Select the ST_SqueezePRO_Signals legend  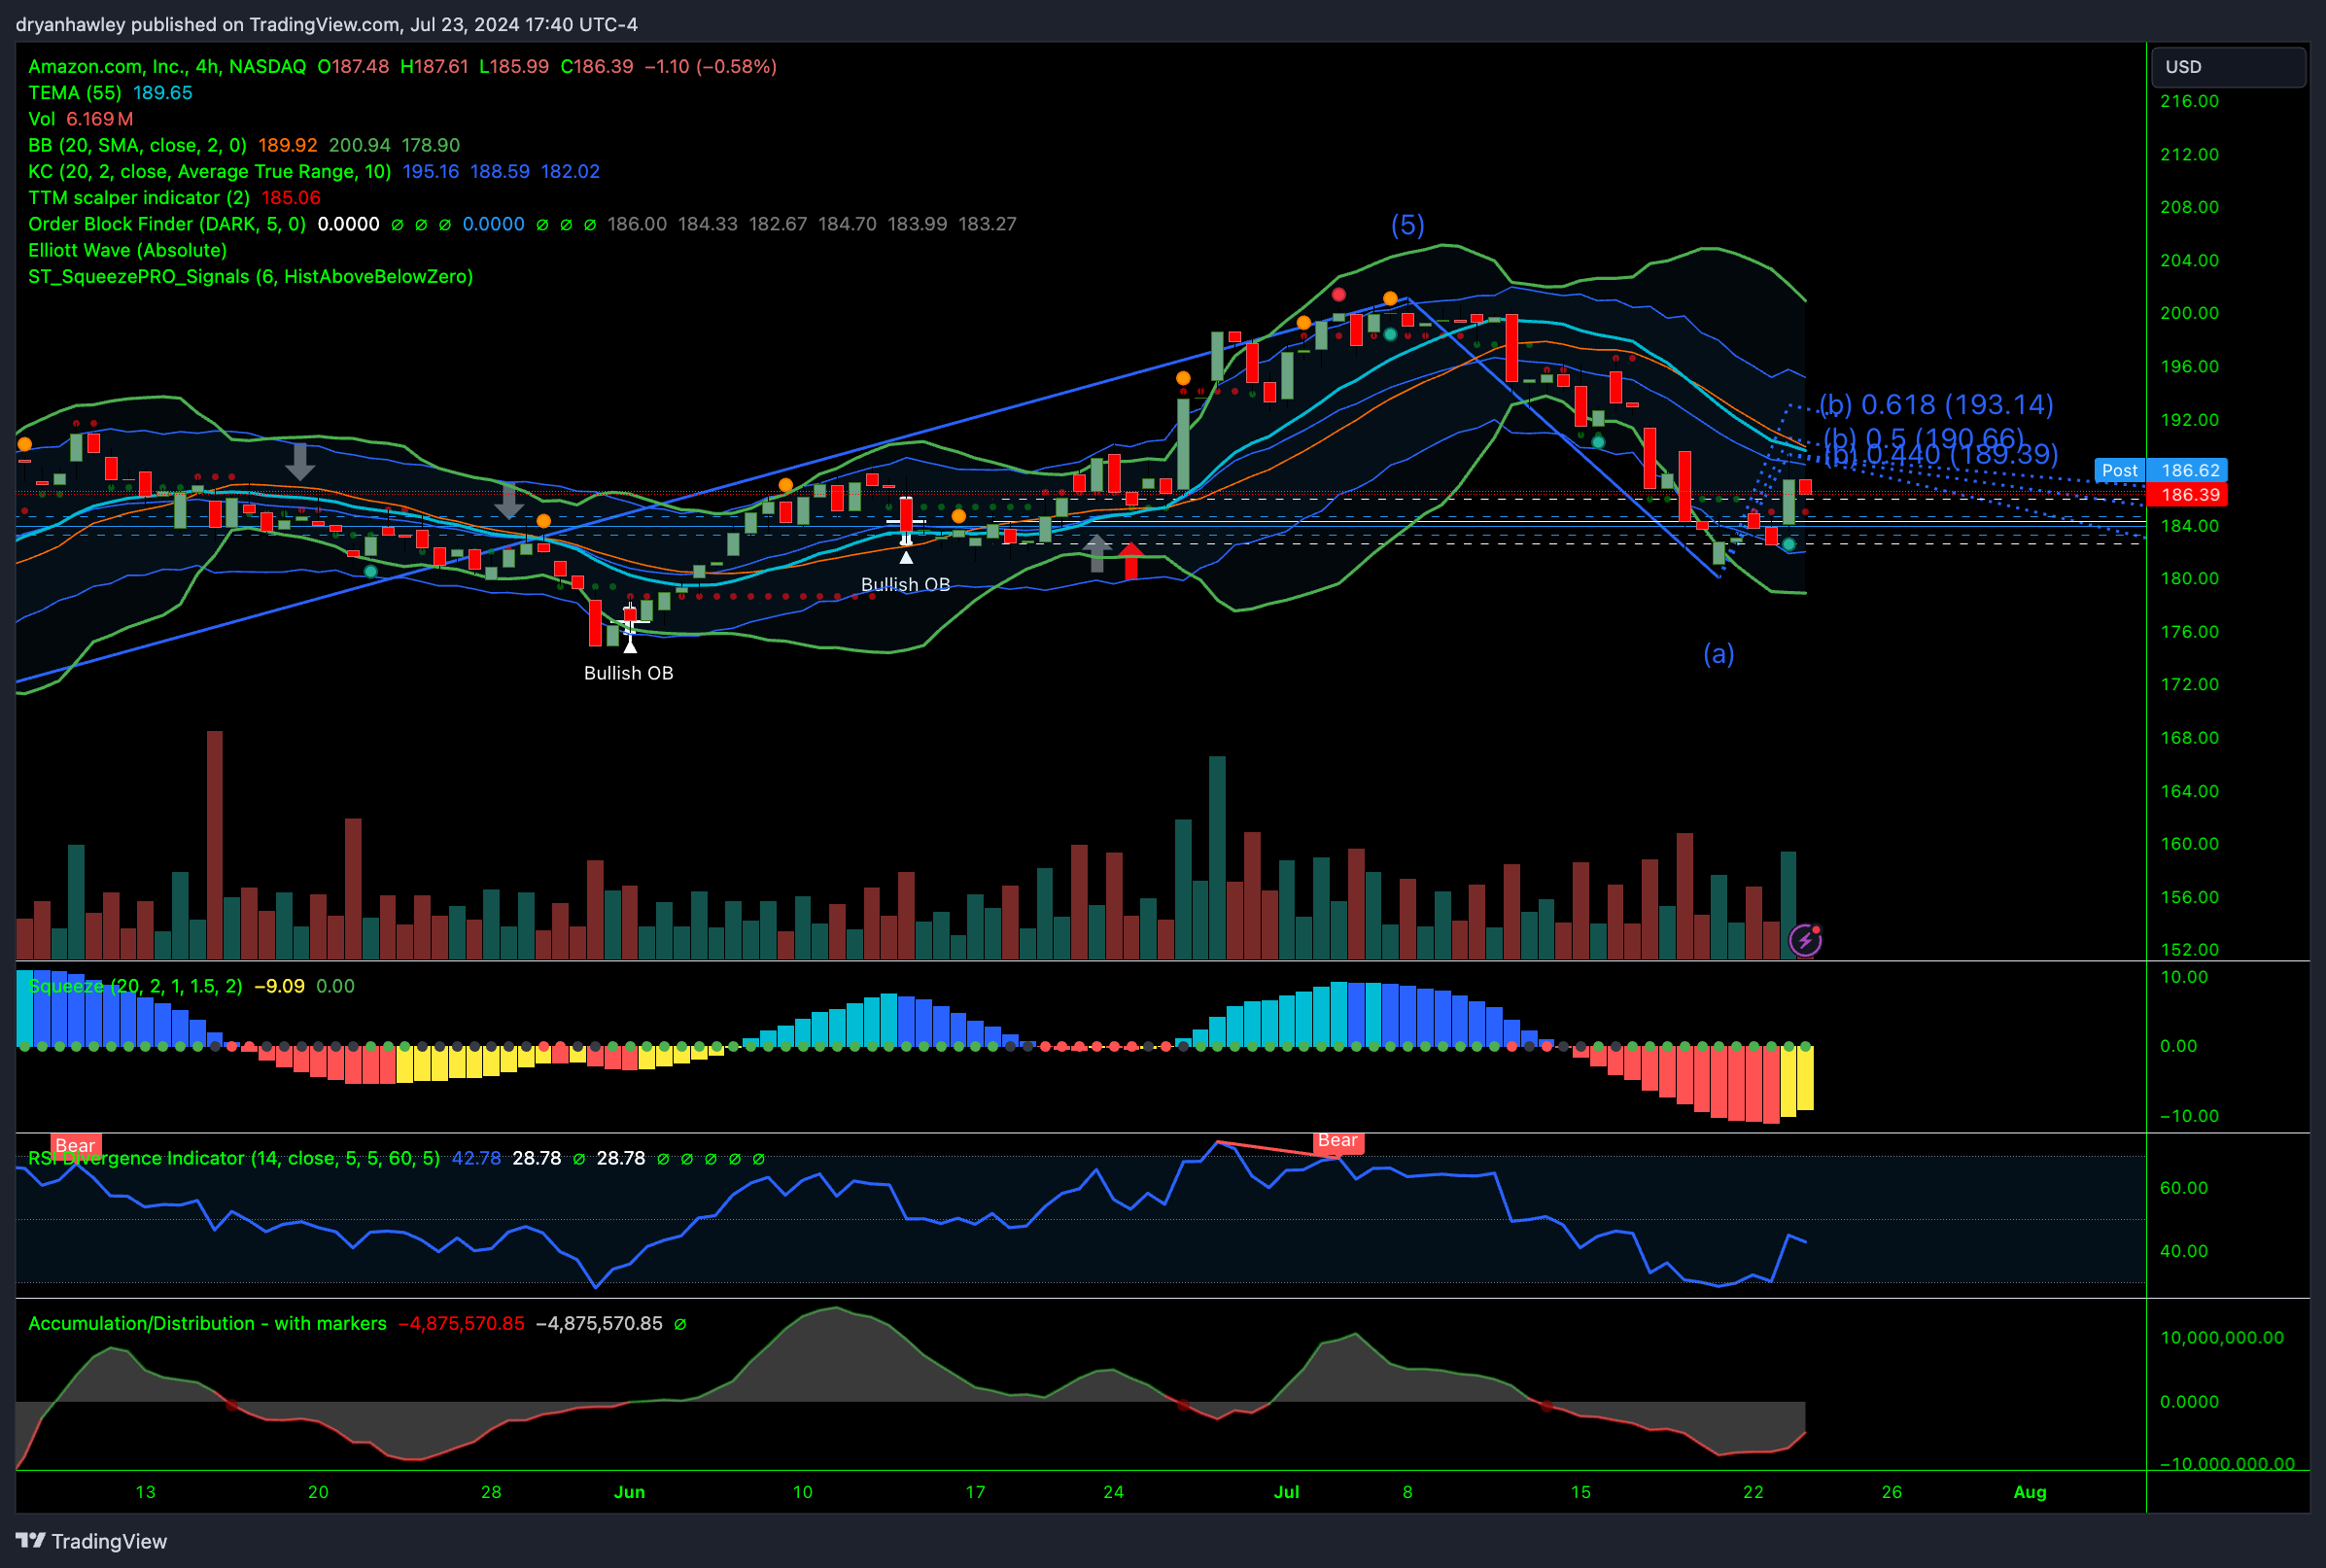[250, 276]
